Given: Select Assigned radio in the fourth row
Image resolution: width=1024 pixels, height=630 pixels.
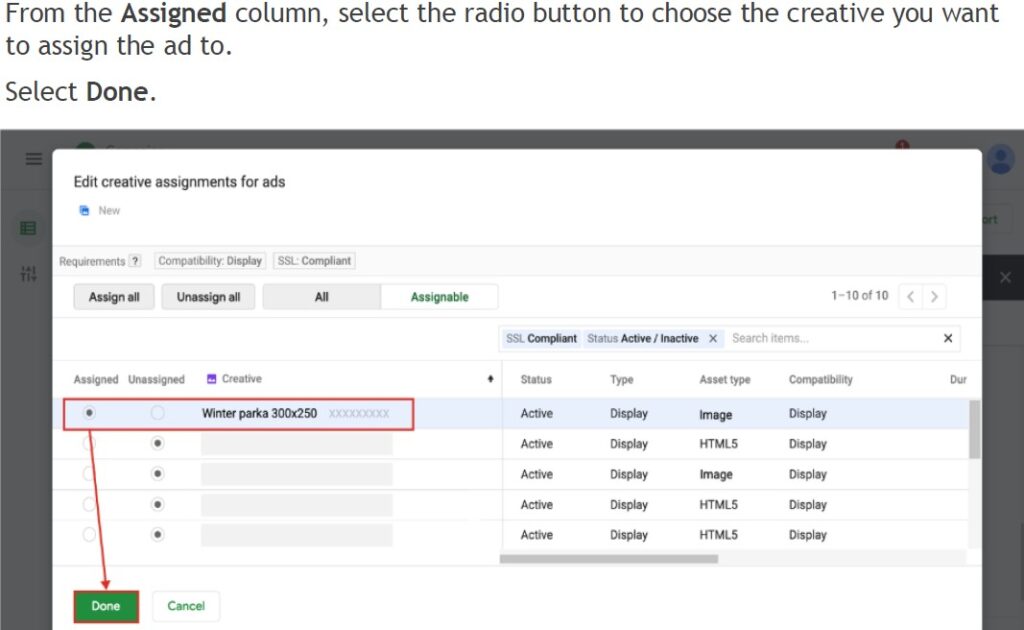Looking at the screenshot, I should pyautogui.click(x=89, y=504).
